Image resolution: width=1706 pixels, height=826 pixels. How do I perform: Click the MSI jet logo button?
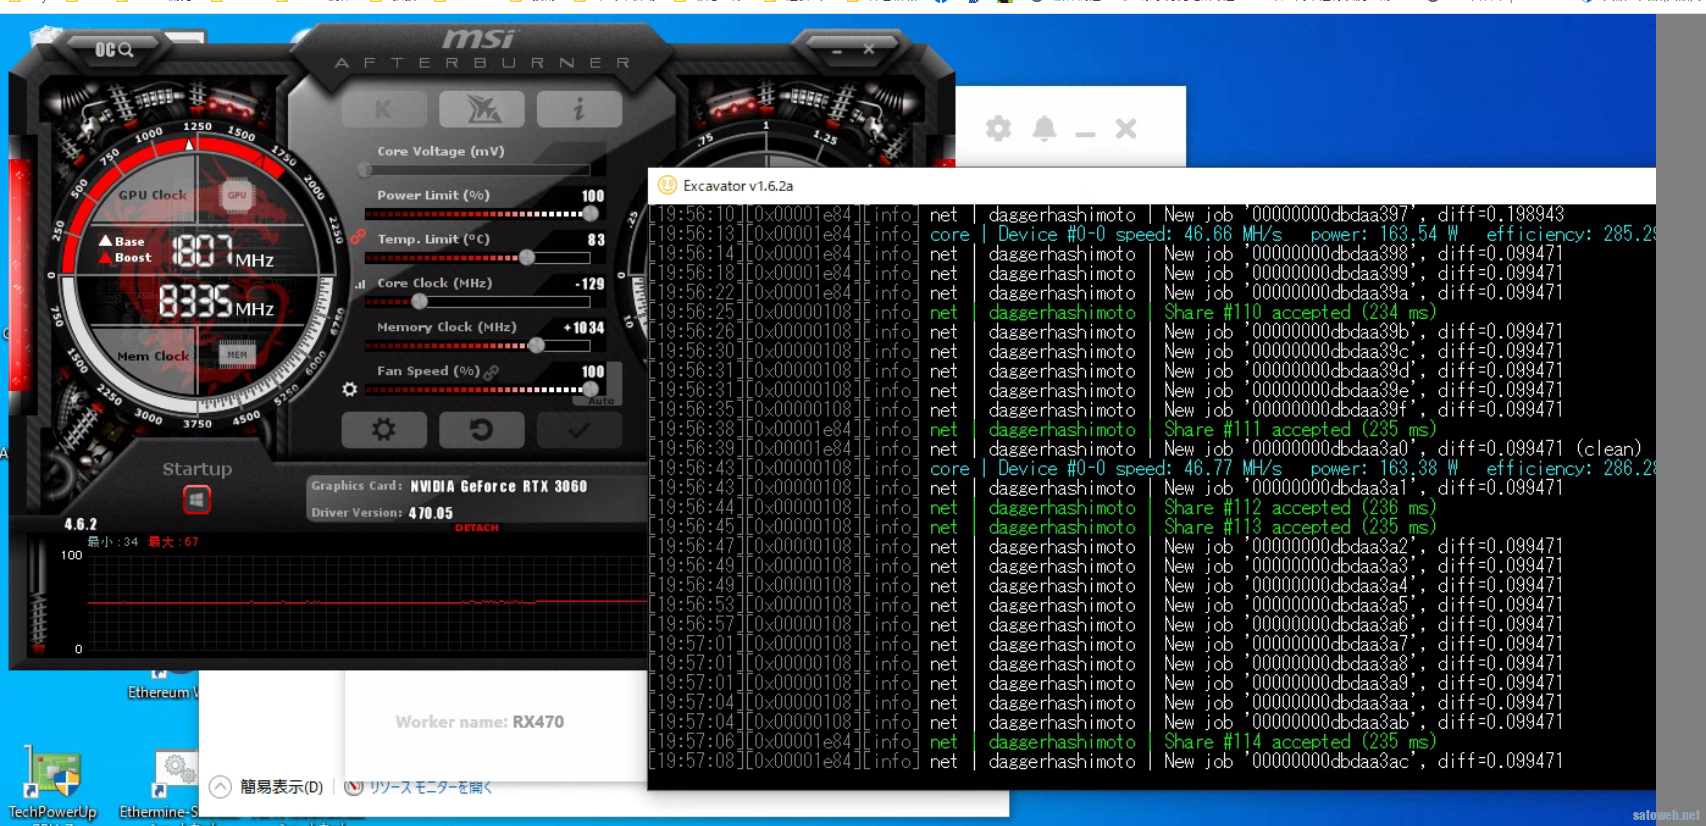point(482,109)
